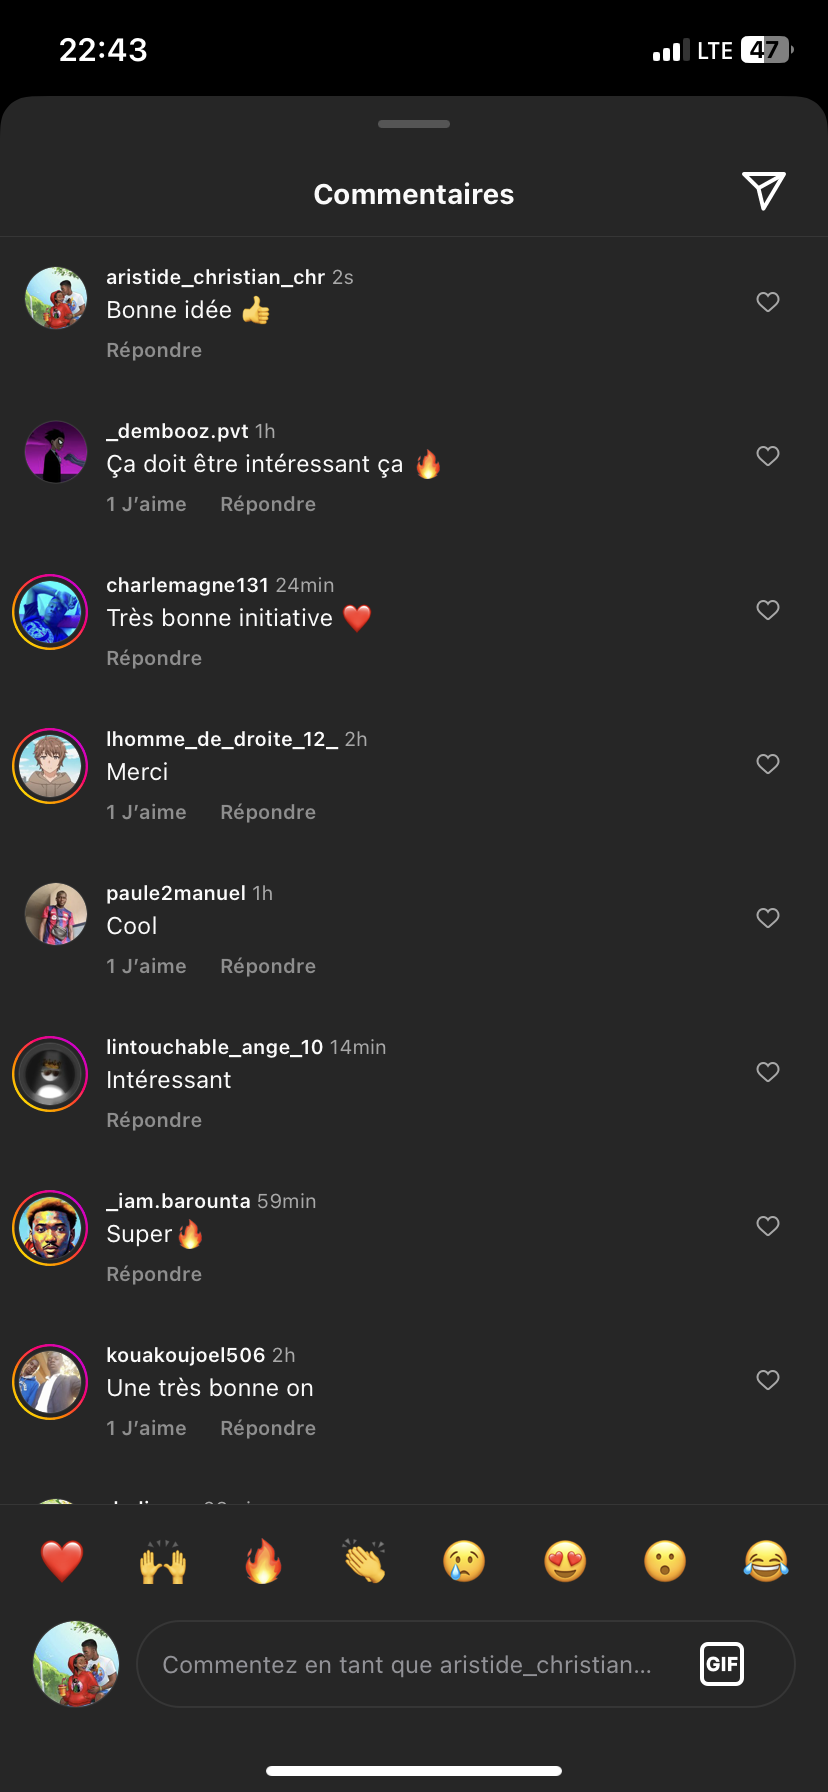Open charlemagne131's story avatar
Screen dimensions: 828x1792
coord(50,612)
